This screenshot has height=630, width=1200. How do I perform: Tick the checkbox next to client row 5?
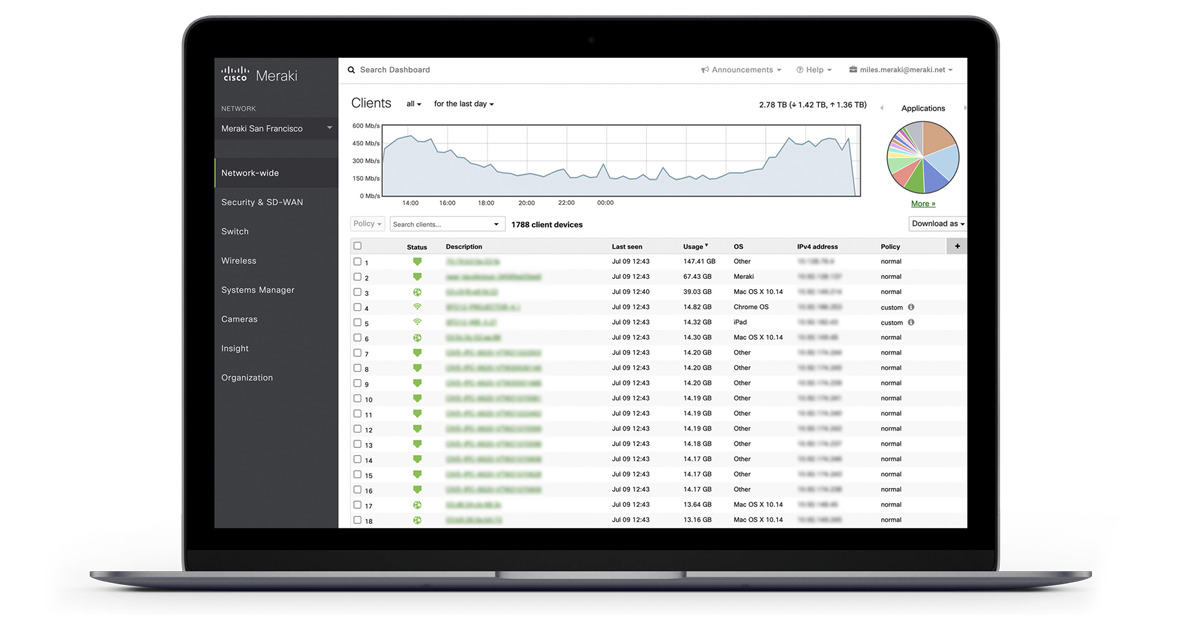[356, 322]
